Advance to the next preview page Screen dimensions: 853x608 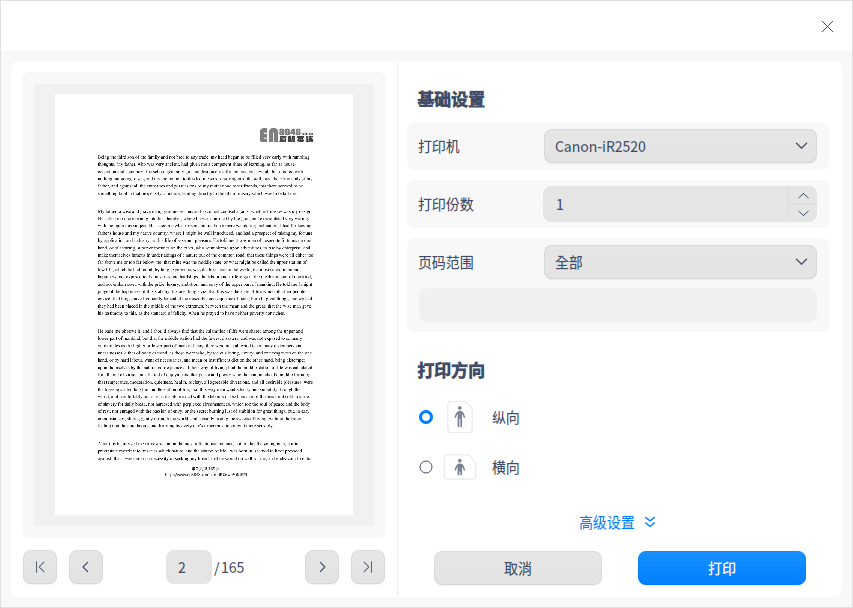[322, 567]
